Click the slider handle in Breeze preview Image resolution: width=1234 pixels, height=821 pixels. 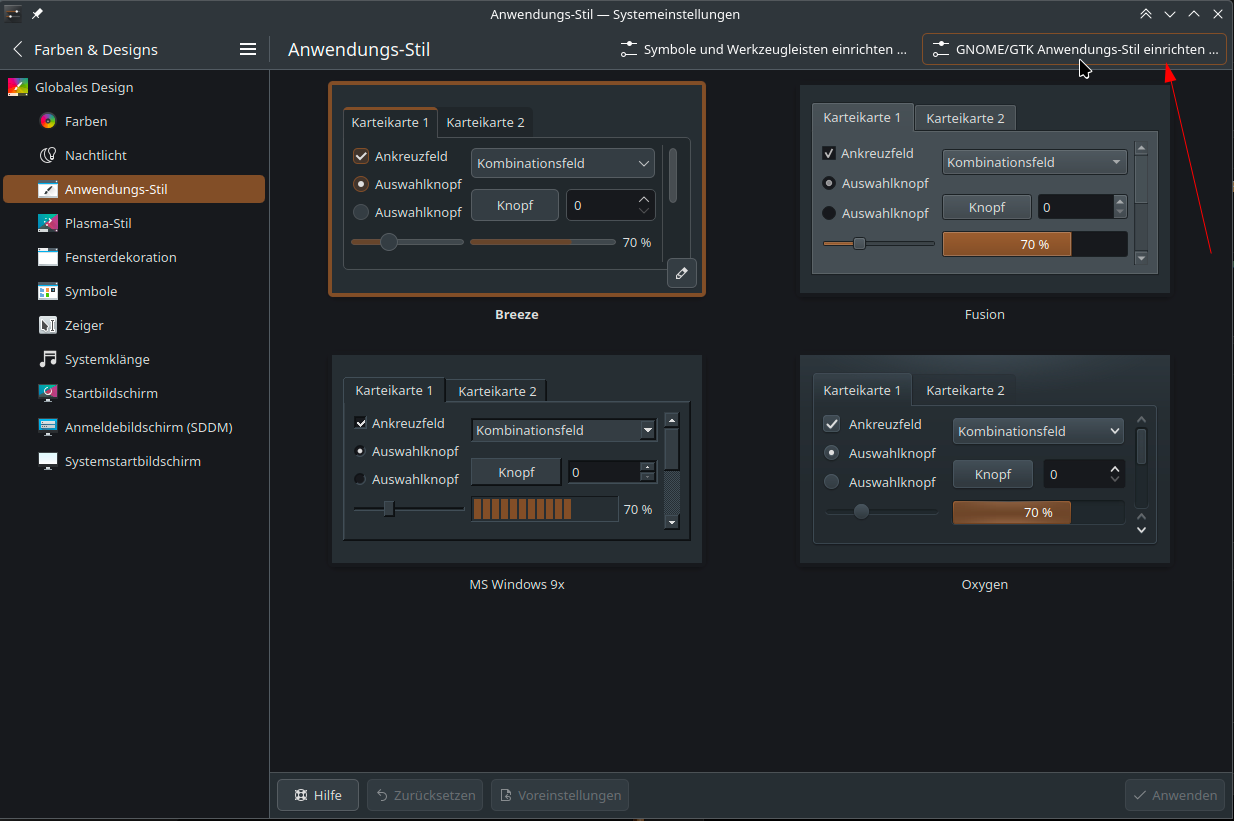tap(389, 241)
